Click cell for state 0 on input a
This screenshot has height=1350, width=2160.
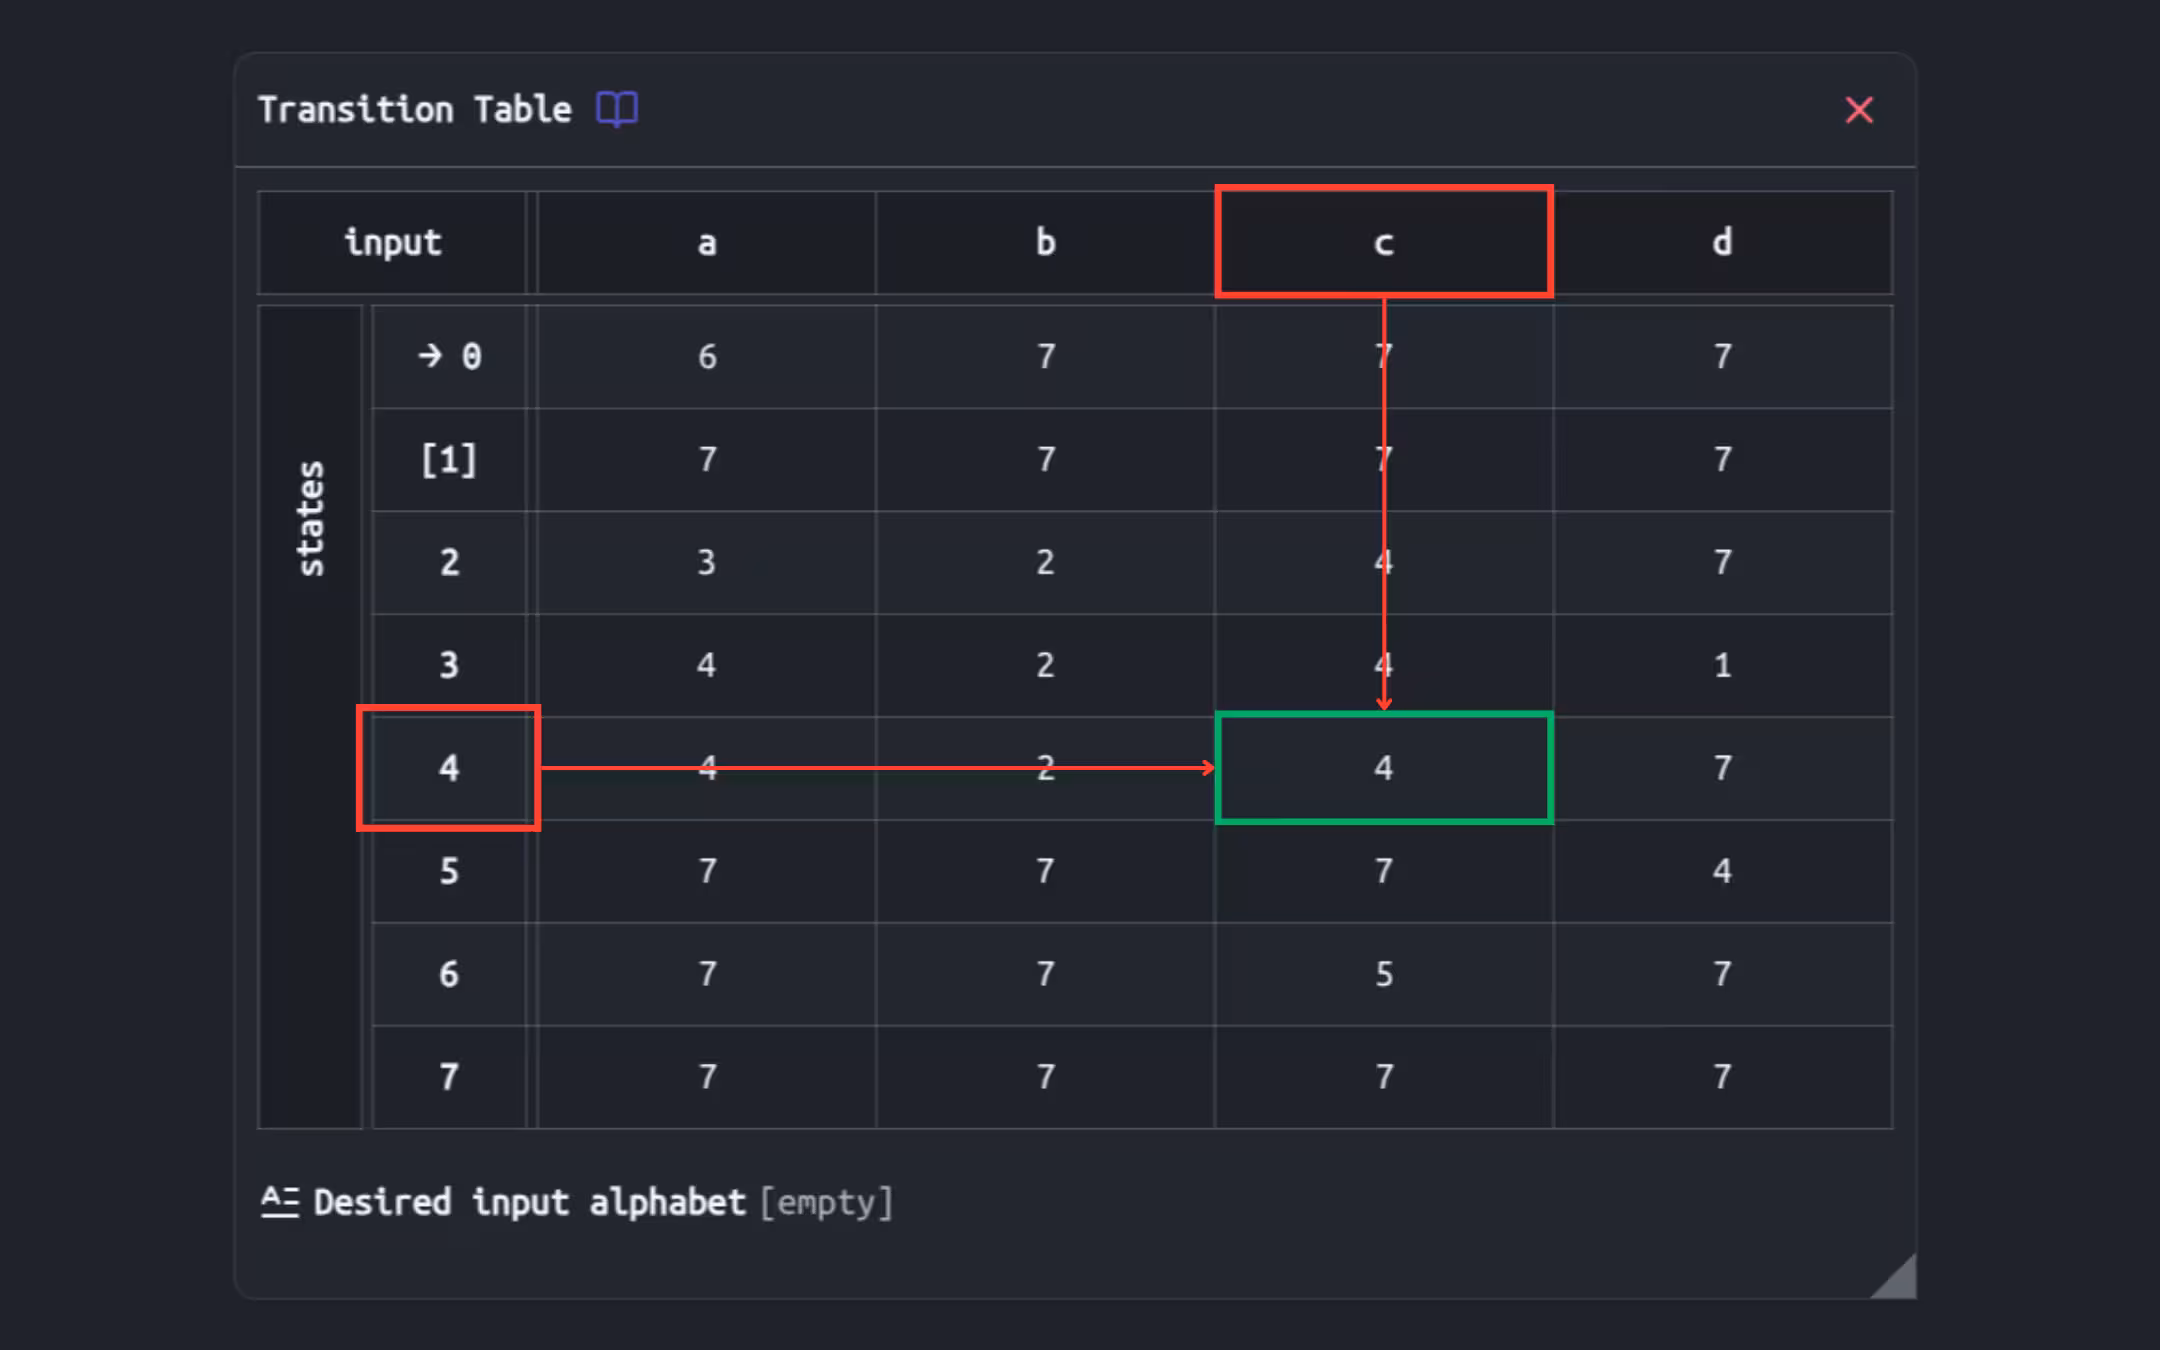[x=706, y=356]
